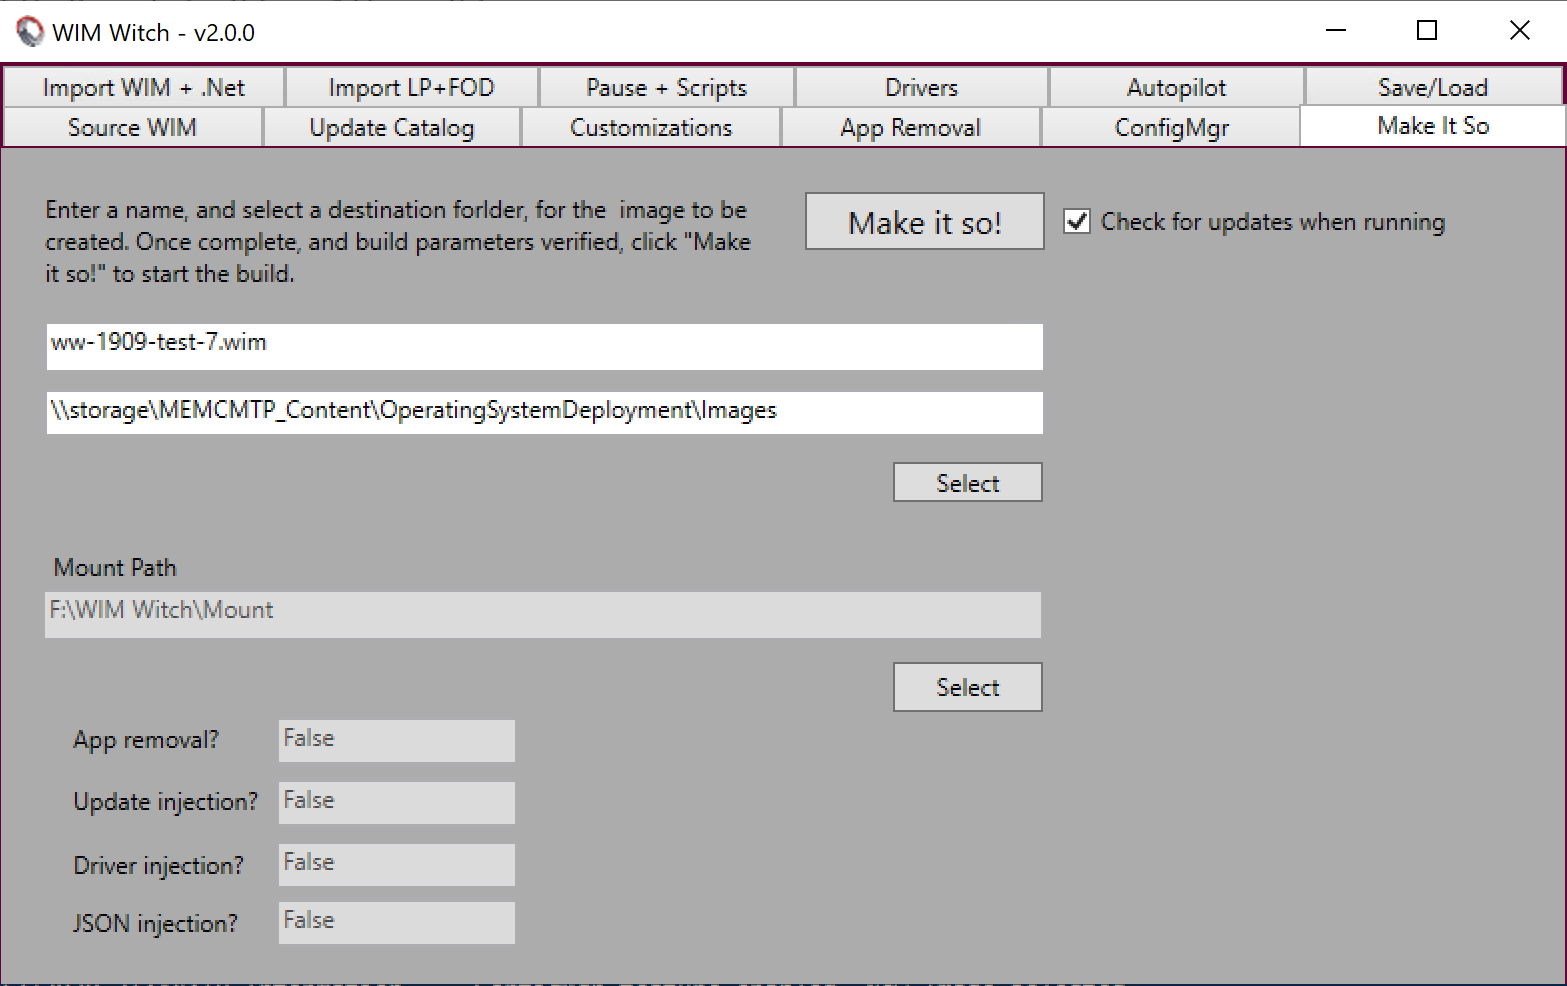
Task: Click the Mount Path label
Action: click(x=115, y=568)
